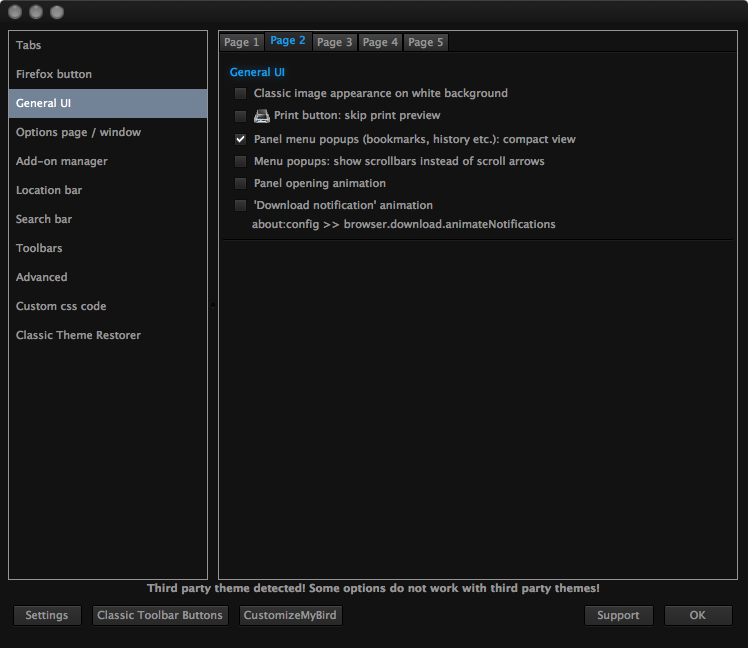This screenshot has height=648, width=748.
Task: Click the Support button
Action: click(x=618, y=616)
